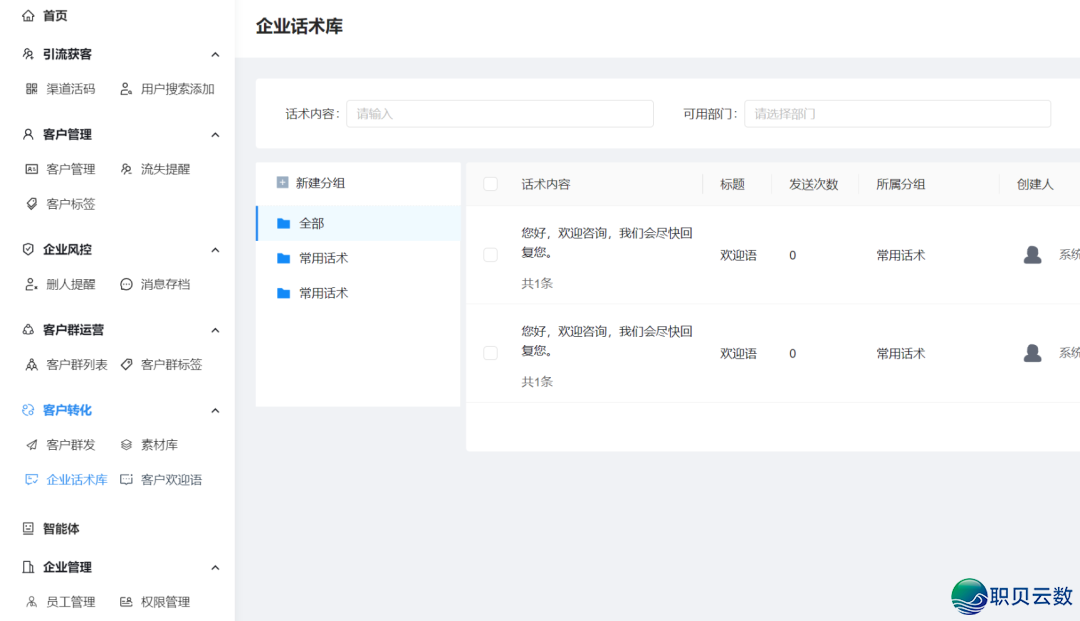Click the 话术内容 search input field
This screenshot has width=1080, height=621.
pos(500,113)
